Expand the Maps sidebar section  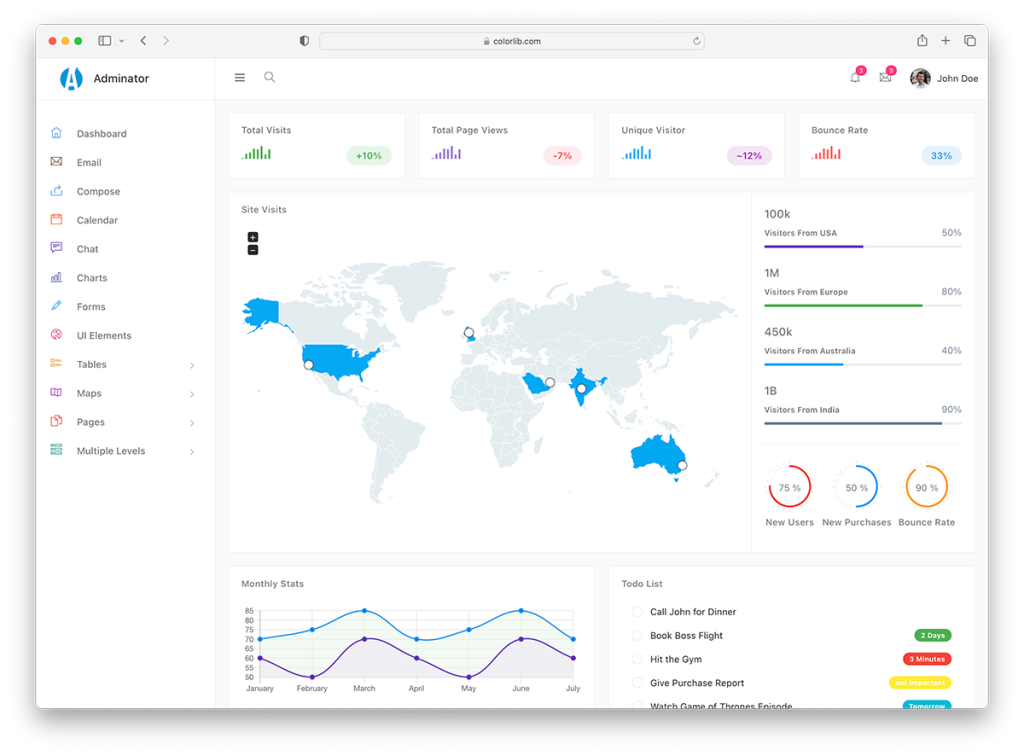tap(89, 394)
